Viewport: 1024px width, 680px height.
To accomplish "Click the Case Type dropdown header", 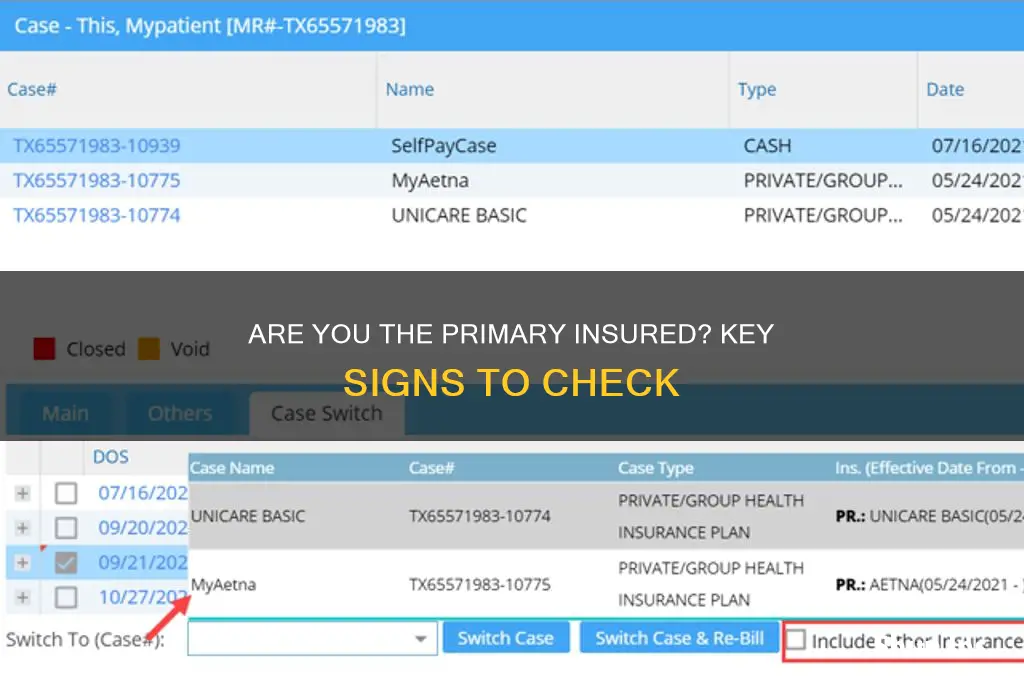I will coord(656,468).
